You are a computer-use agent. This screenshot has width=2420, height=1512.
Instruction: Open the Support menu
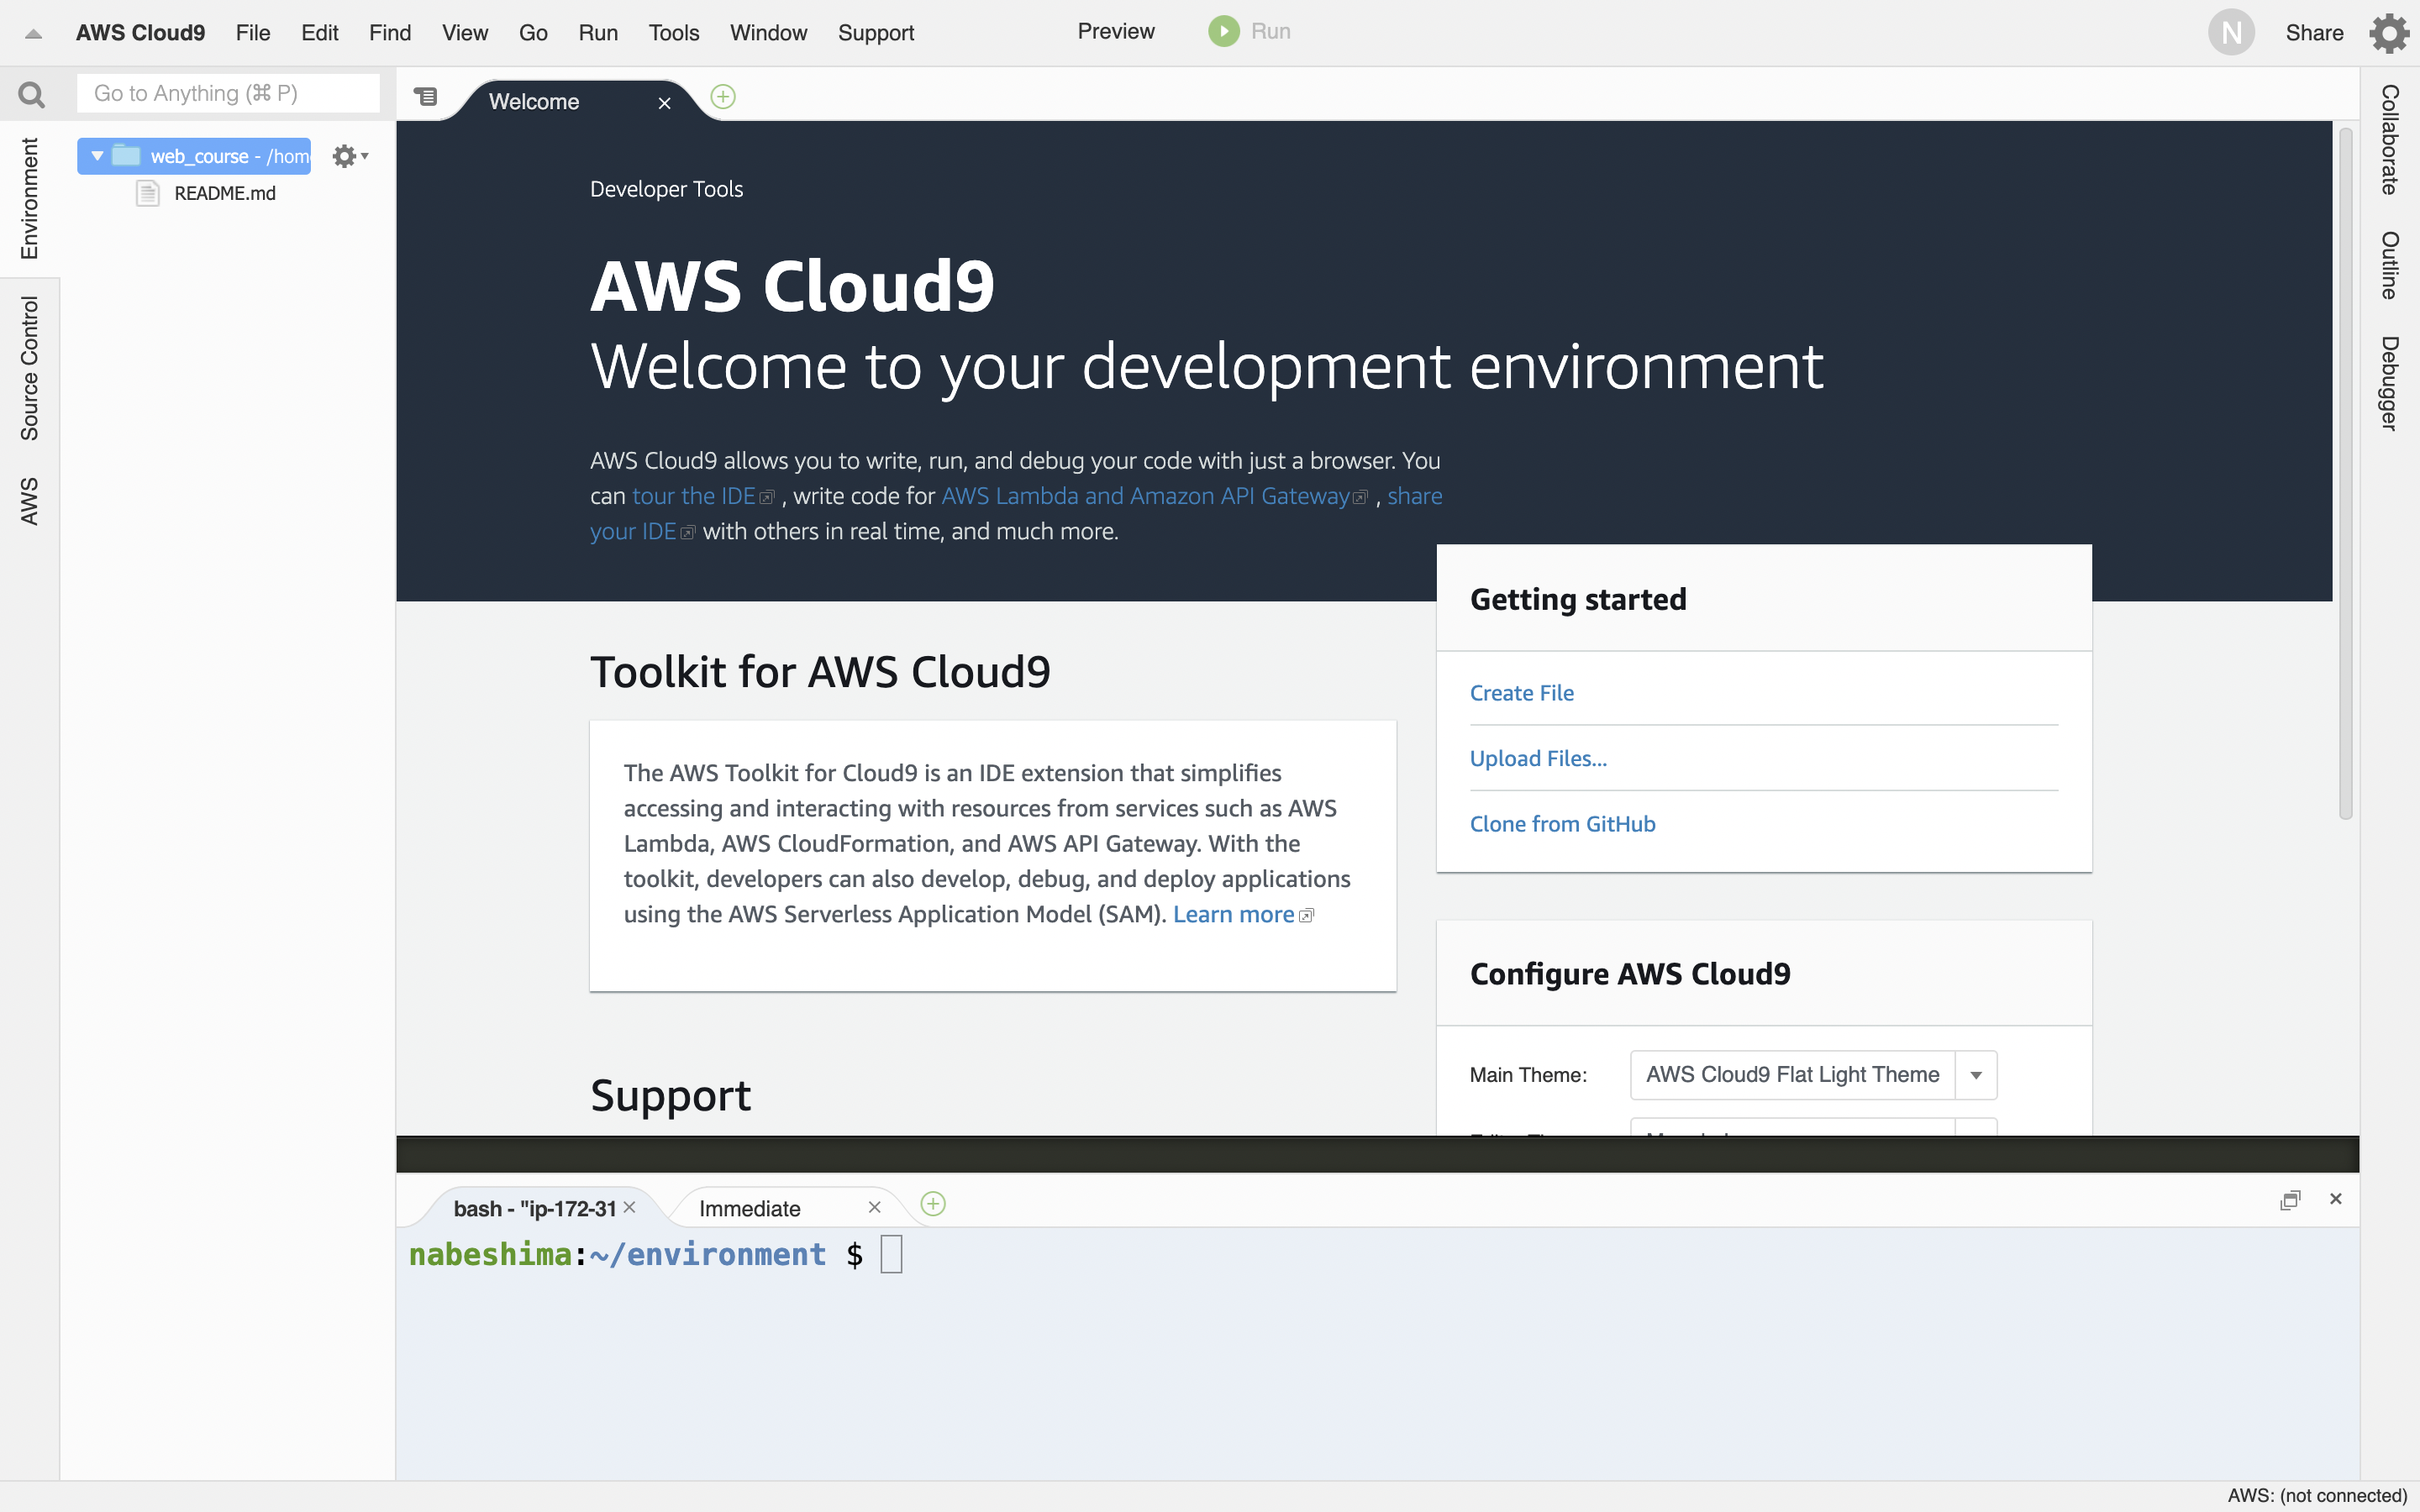click(876, 33)
